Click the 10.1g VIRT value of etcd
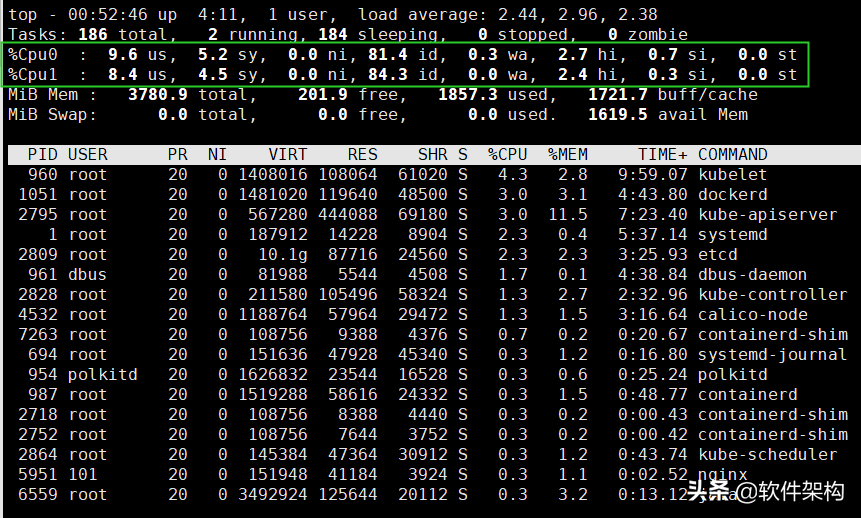 282,254
